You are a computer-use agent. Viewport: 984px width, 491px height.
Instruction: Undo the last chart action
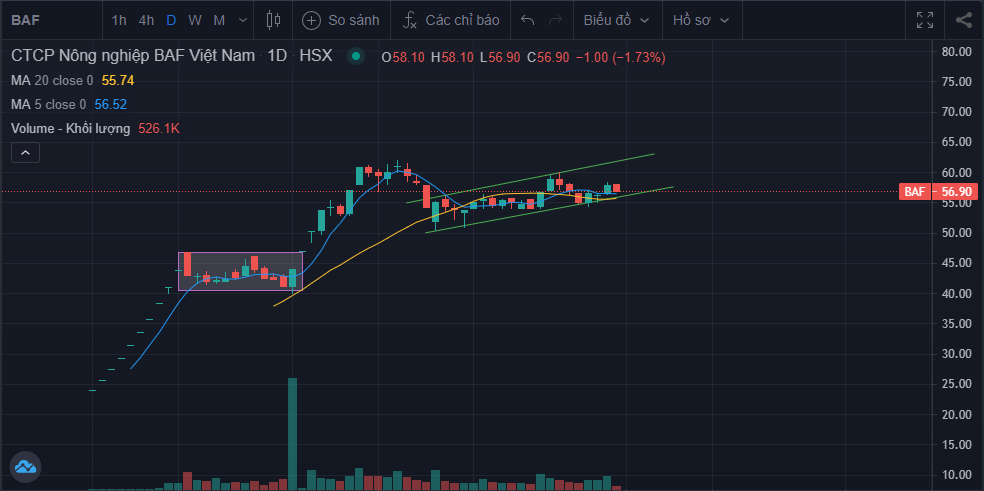click(x=528, y=20)
